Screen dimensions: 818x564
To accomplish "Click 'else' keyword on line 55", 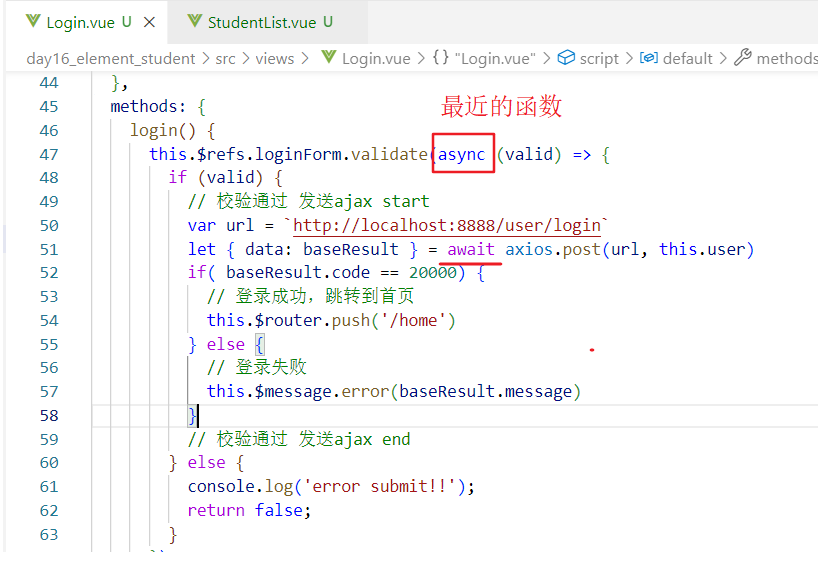I will point(225,344).
